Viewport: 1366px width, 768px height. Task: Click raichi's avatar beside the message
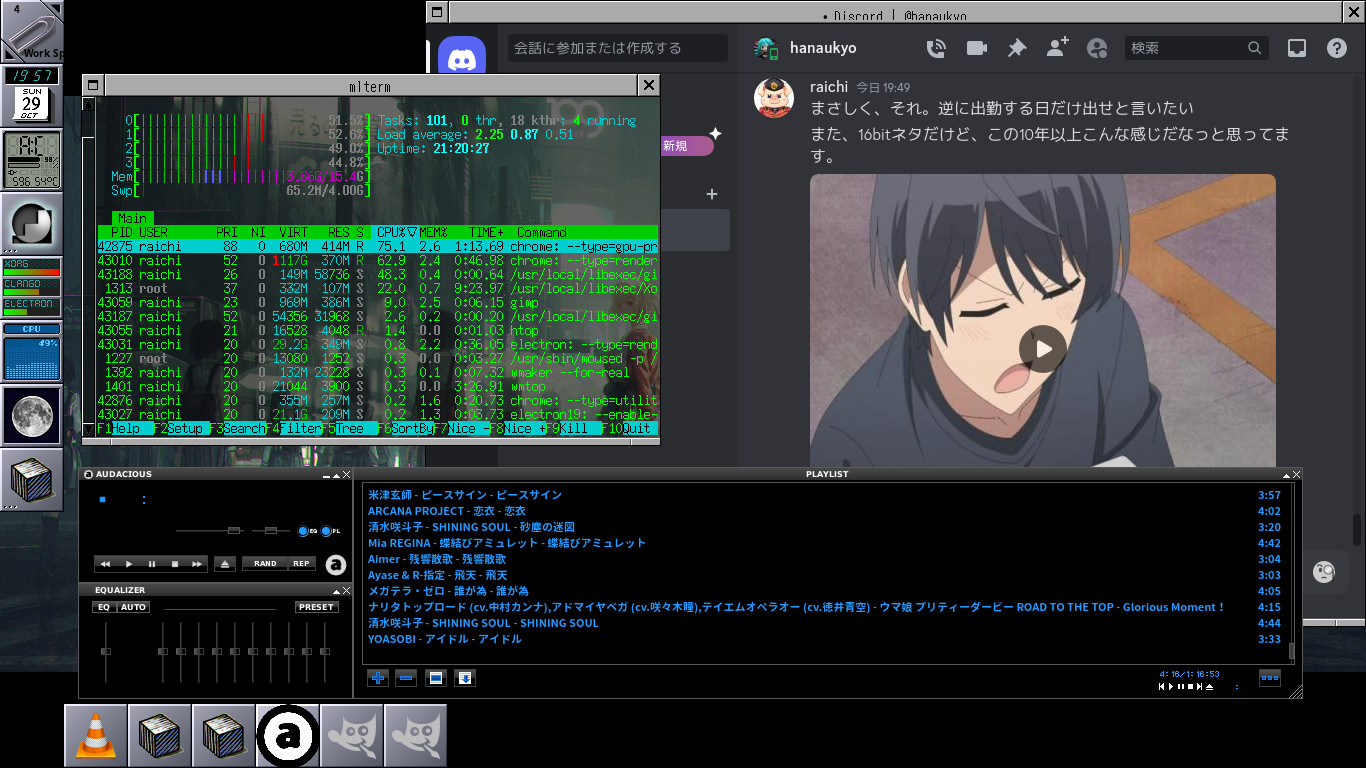click(773, 98)
